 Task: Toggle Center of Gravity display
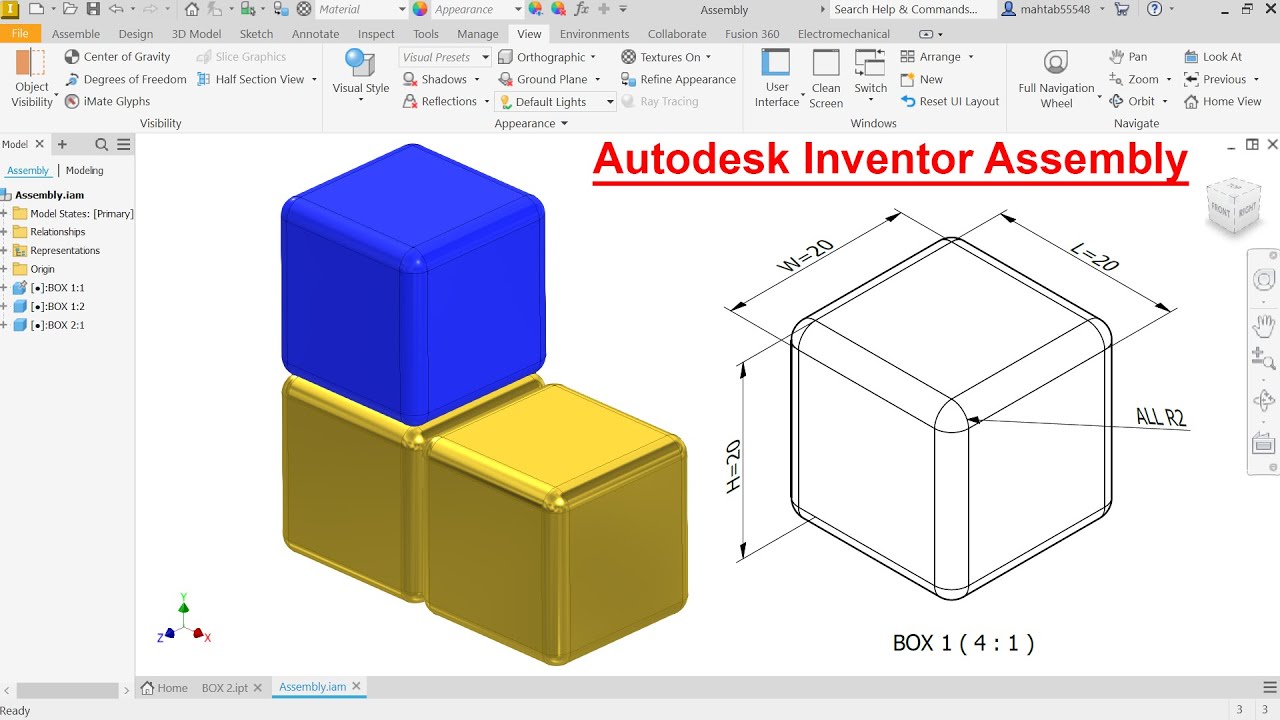(117, 57)
